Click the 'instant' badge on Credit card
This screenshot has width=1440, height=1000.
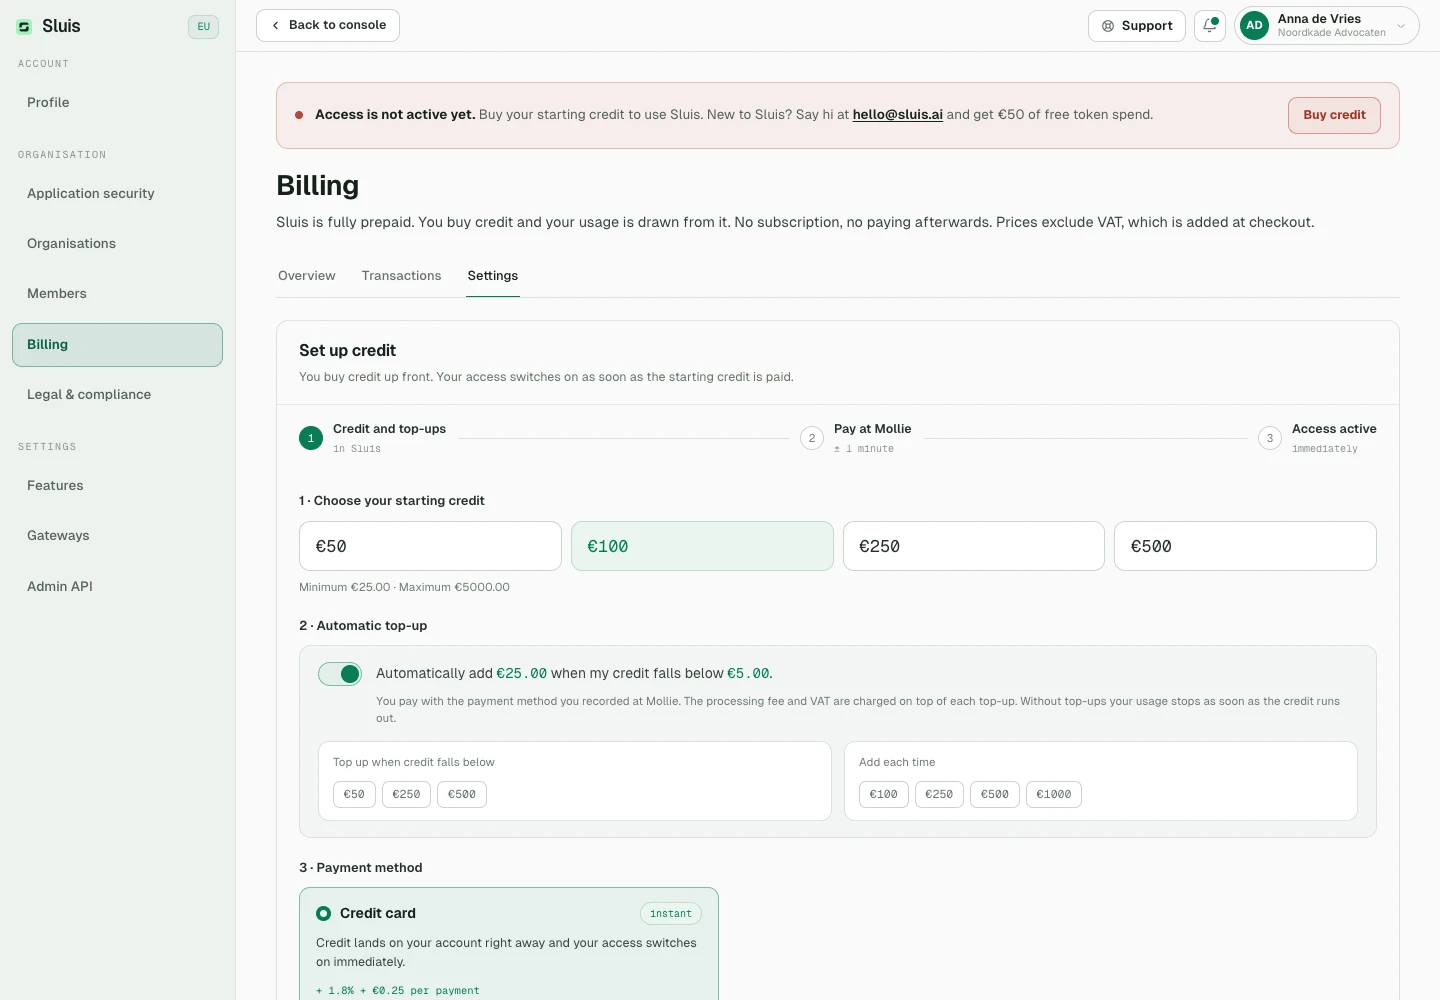tap(671, 914)
